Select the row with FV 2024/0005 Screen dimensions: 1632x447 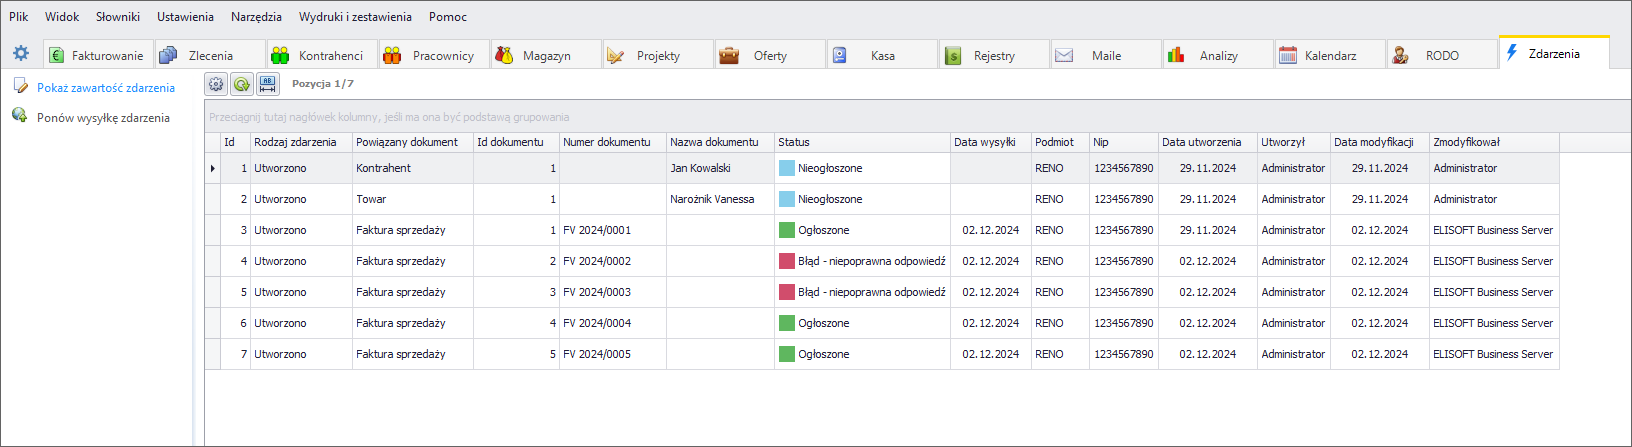click(597, 354)
